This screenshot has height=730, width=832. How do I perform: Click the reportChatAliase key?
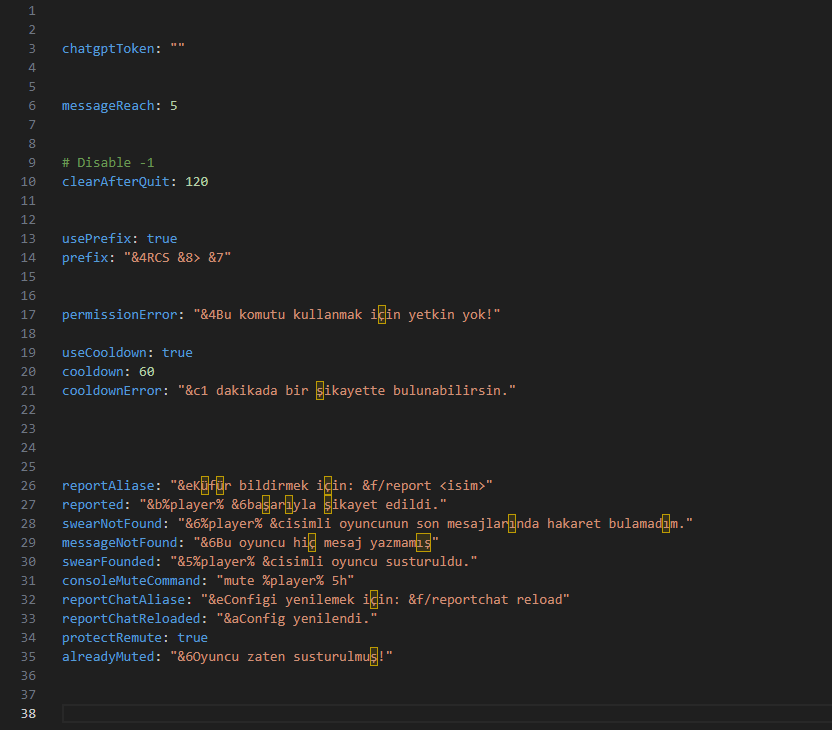click(124, 600)
